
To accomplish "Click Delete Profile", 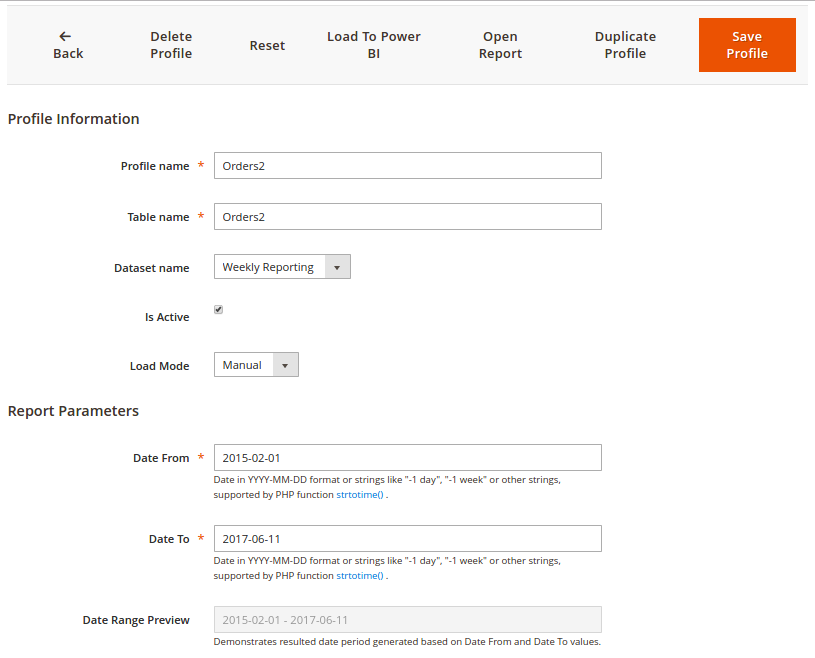I will click(171, 45).
